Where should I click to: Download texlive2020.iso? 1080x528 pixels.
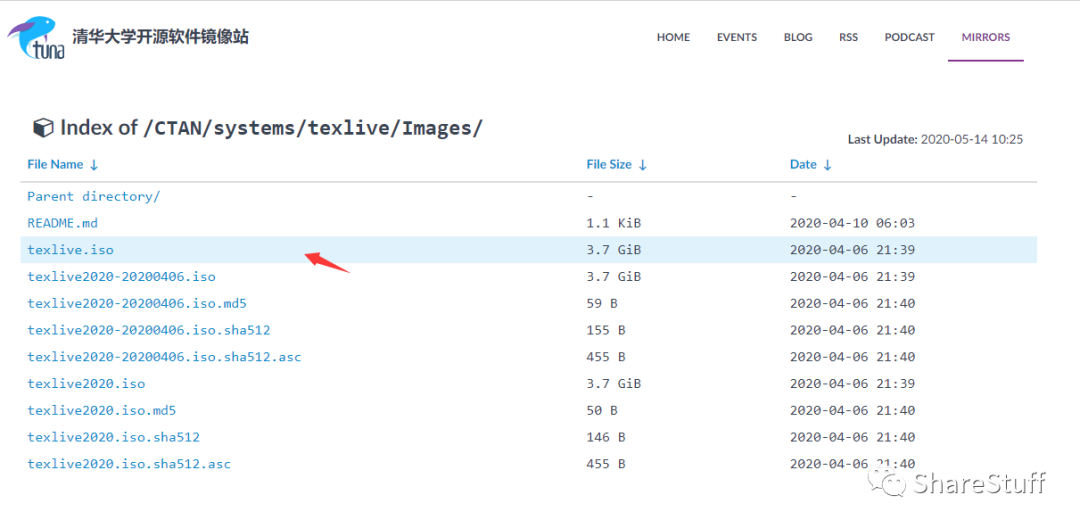[x=86, y=383]
